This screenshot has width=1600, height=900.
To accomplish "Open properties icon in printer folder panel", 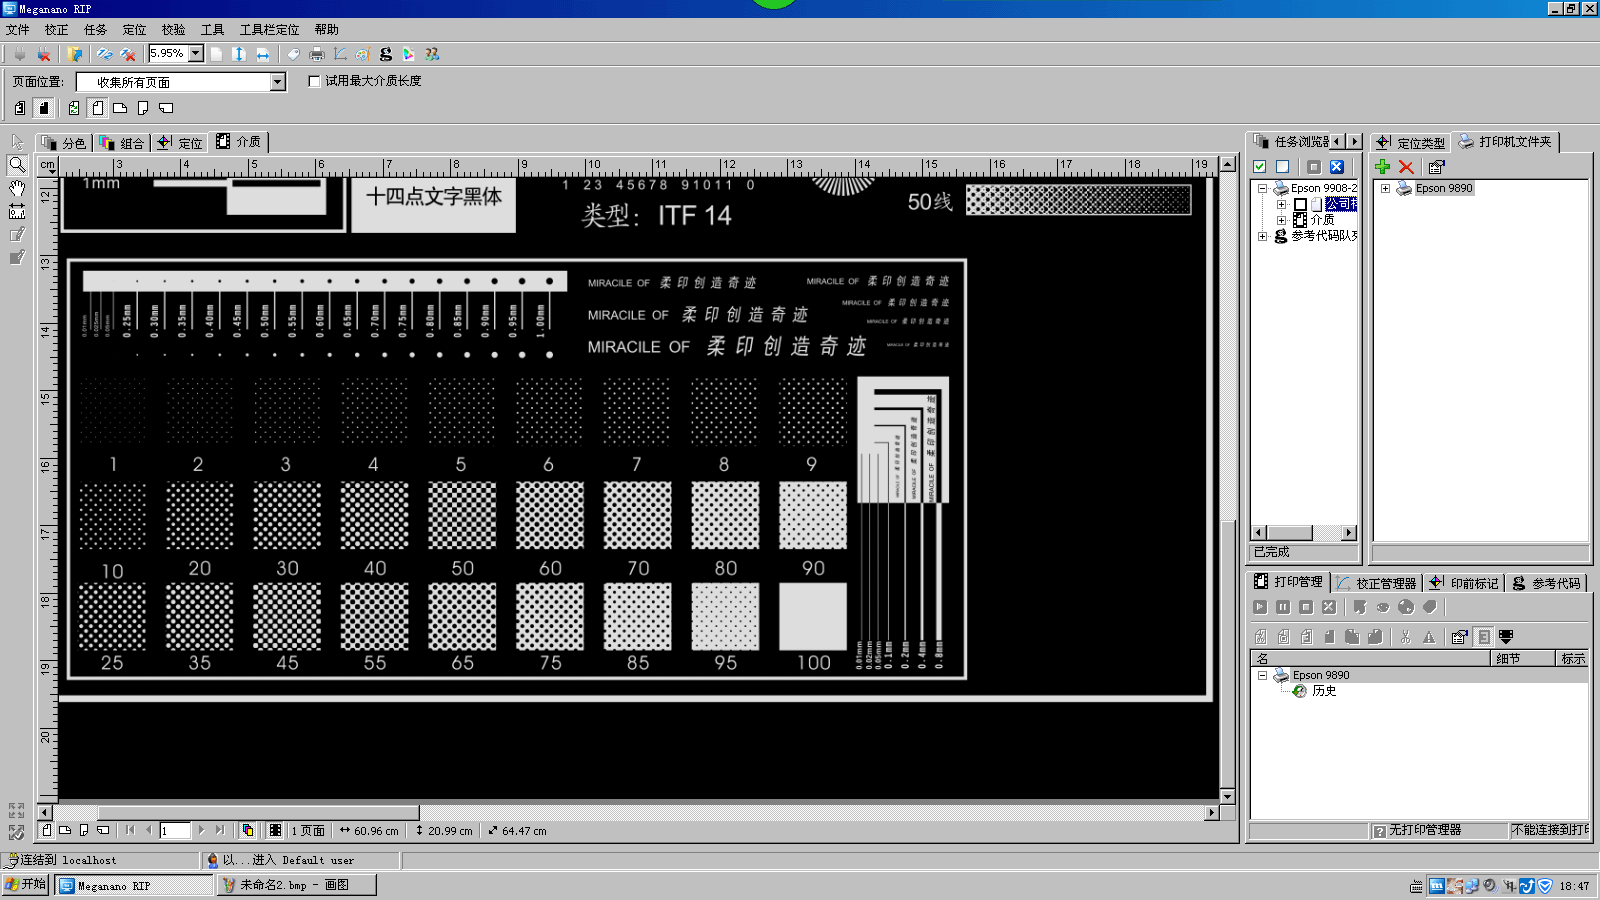I will click(1437, 167).
